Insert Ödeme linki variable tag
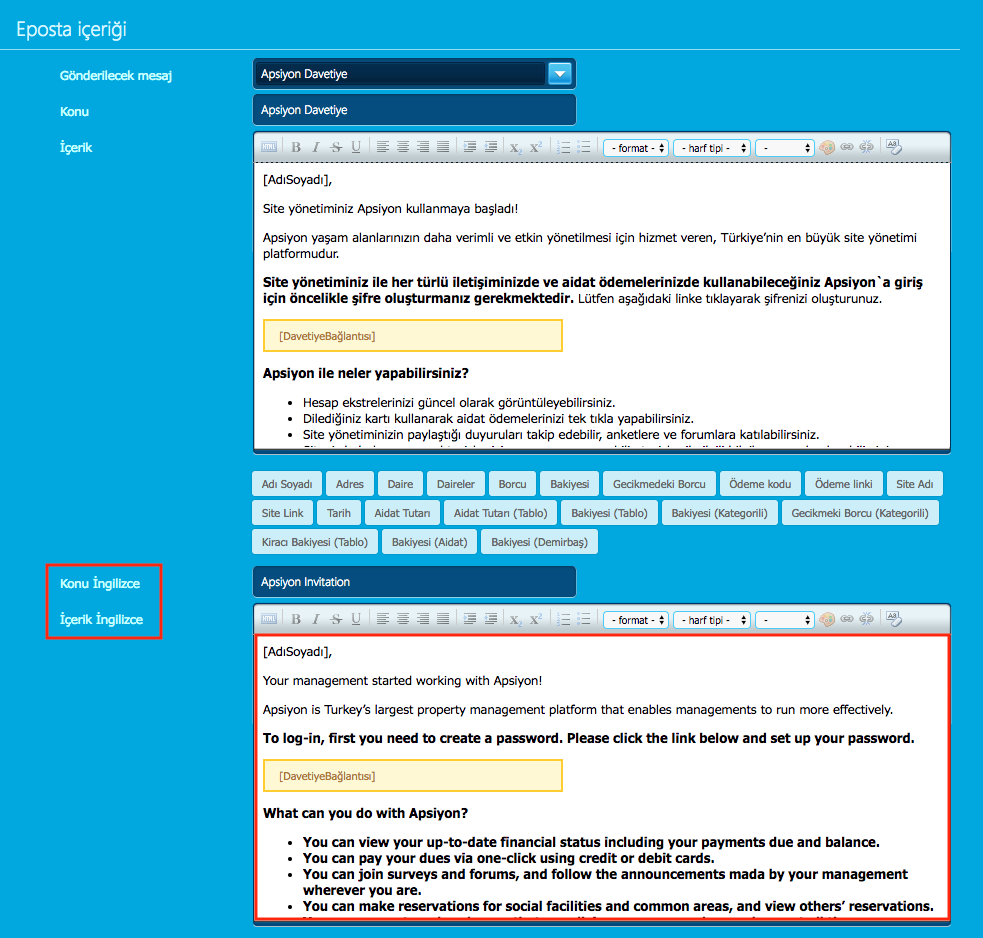 point(844,484)
